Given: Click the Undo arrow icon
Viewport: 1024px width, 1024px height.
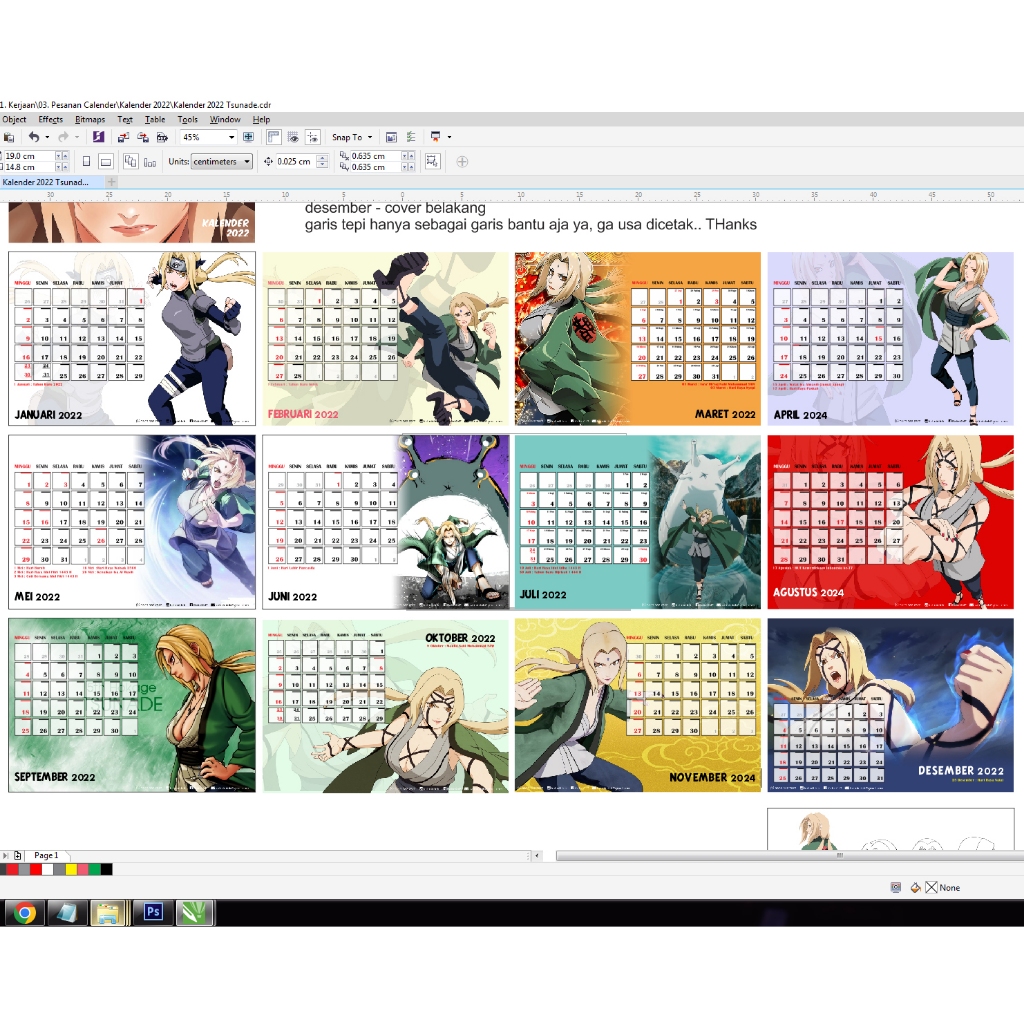Looking at the screenshot, I should point(34,137).
